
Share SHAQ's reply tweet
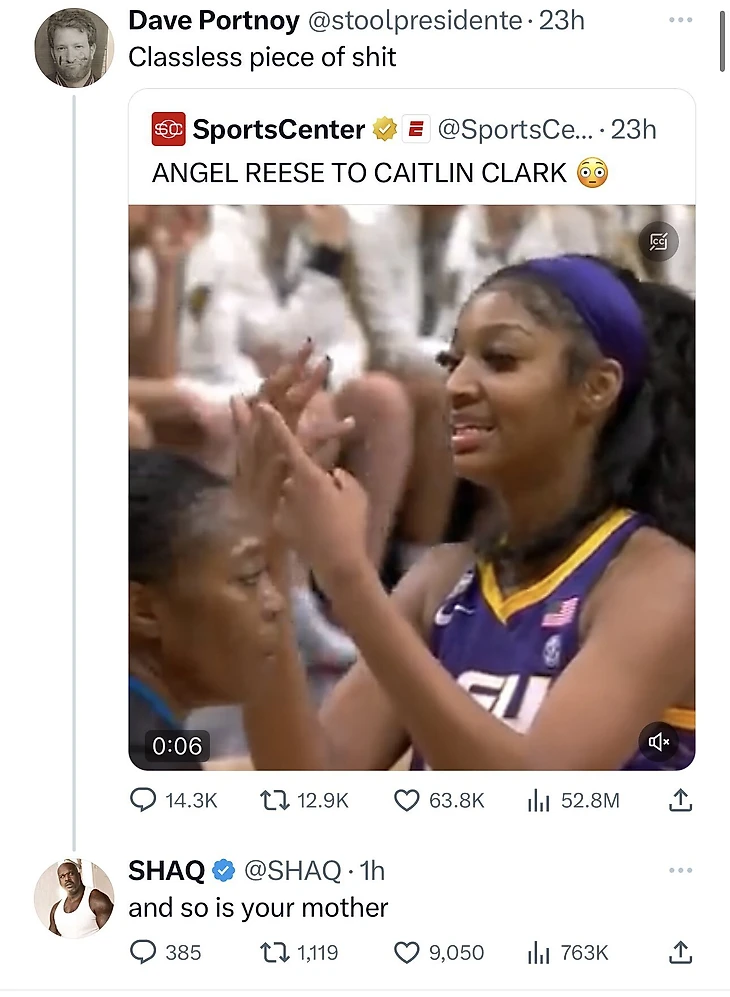[680, 952]
